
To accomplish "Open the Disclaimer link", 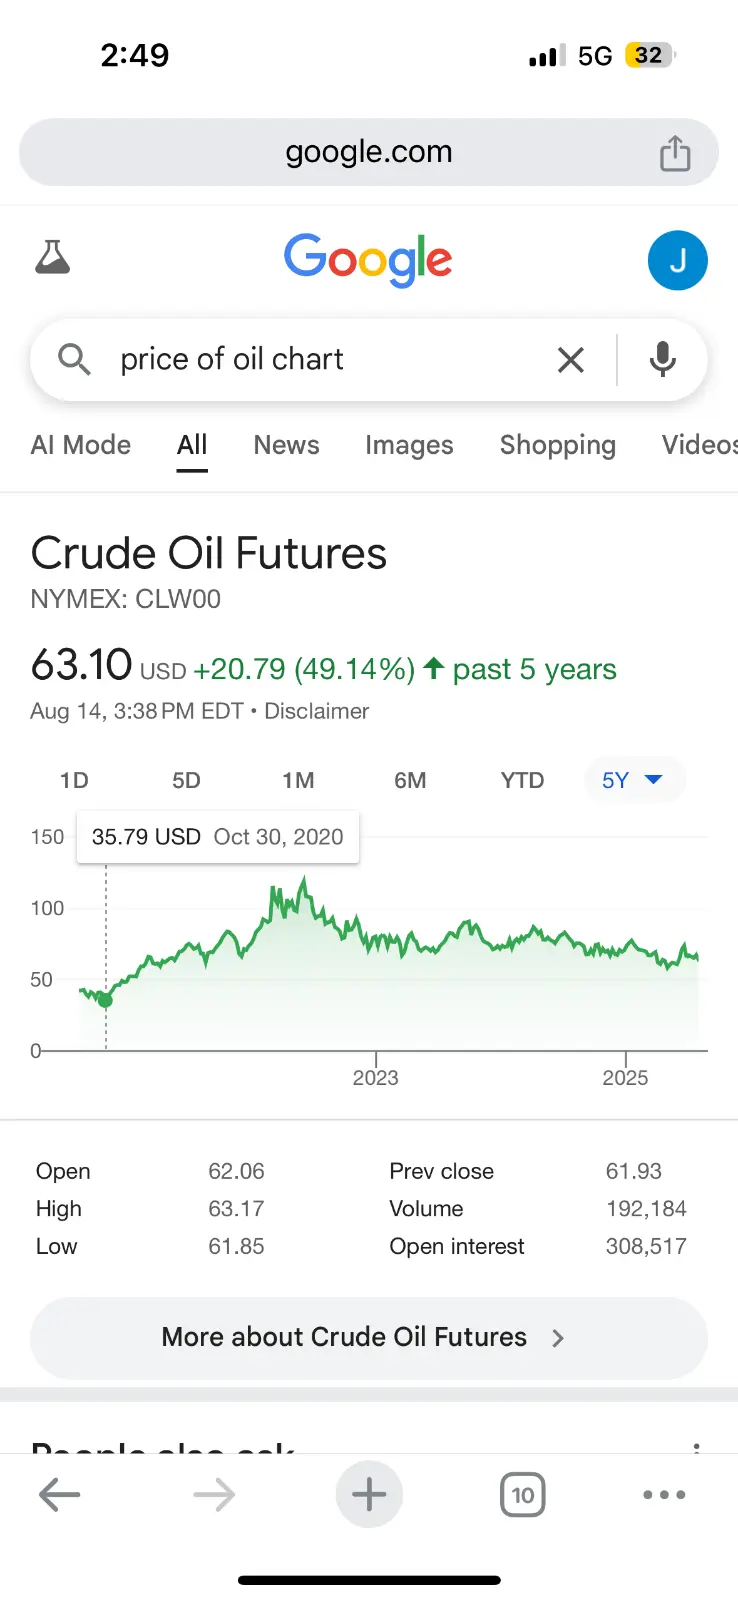I will 316,711.
